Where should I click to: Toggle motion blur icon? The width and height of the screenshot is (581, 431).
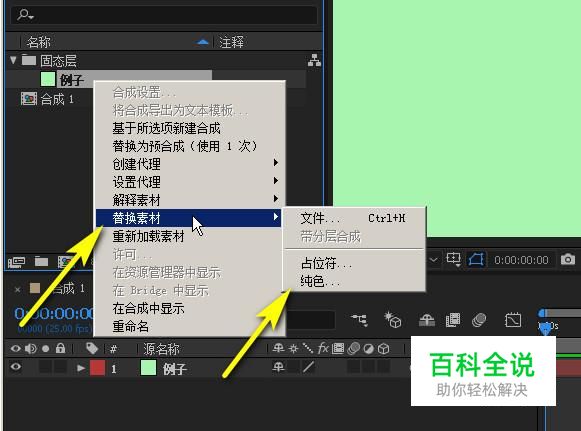point(479,320)
